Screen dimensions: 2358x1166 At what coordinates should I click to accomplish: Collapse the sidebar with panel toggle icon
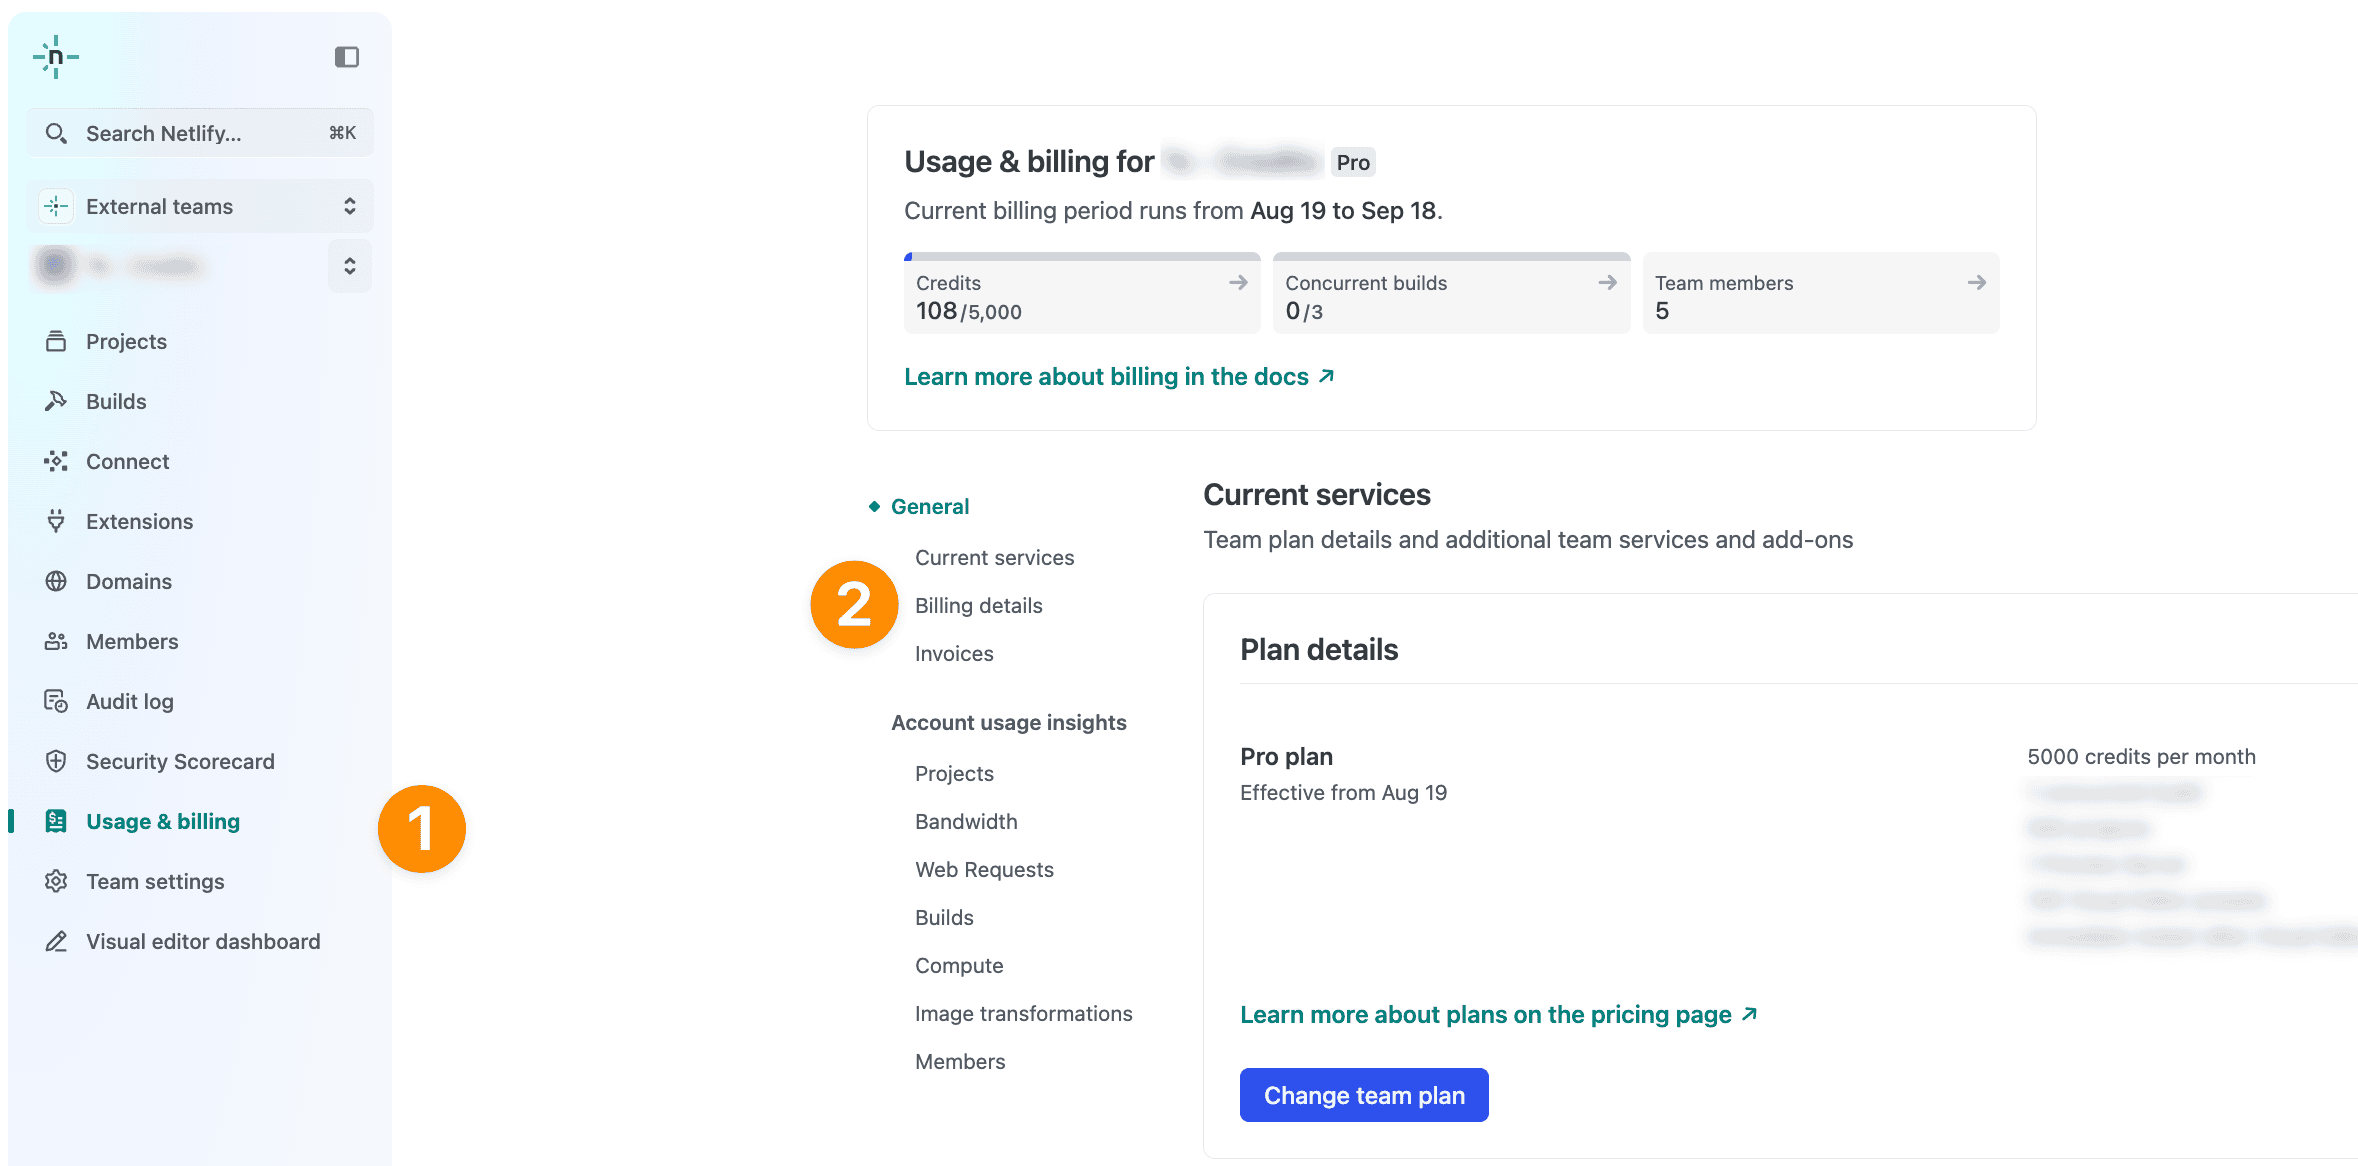pyautogui.click(x=346, y=57)
